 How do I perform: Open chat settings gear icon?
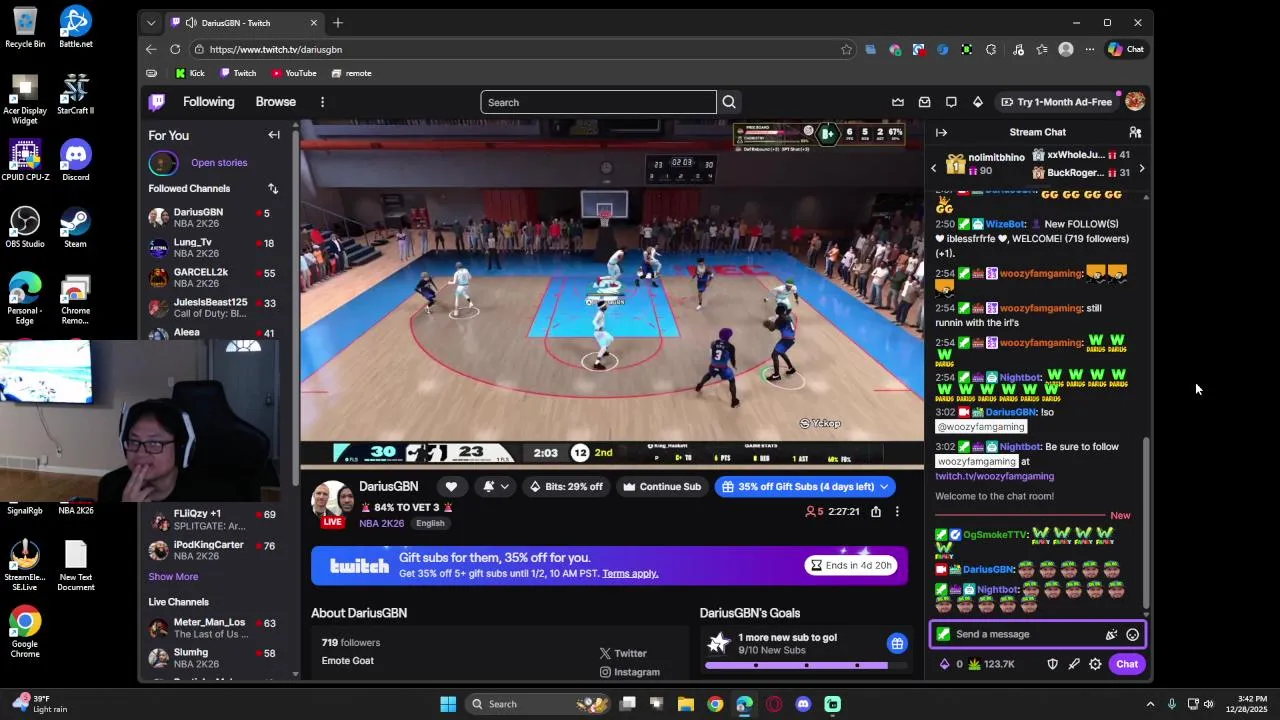(1095, 664)
